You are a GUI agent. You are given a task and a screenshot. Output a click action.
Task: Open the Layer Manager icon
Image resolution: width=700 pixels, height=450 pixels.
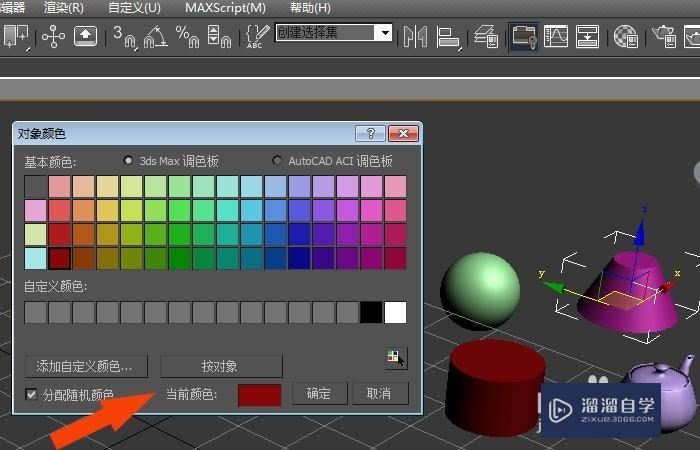(486, 37)
